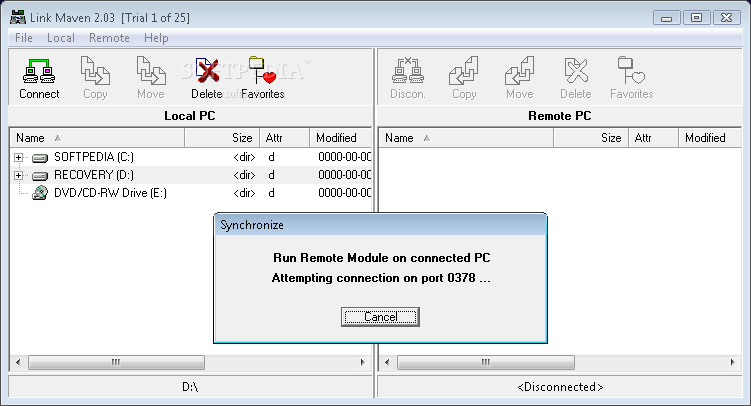751x406 pixels.
Task: Click local pane scroll right arrow
Action: click(x=363, y=362)
